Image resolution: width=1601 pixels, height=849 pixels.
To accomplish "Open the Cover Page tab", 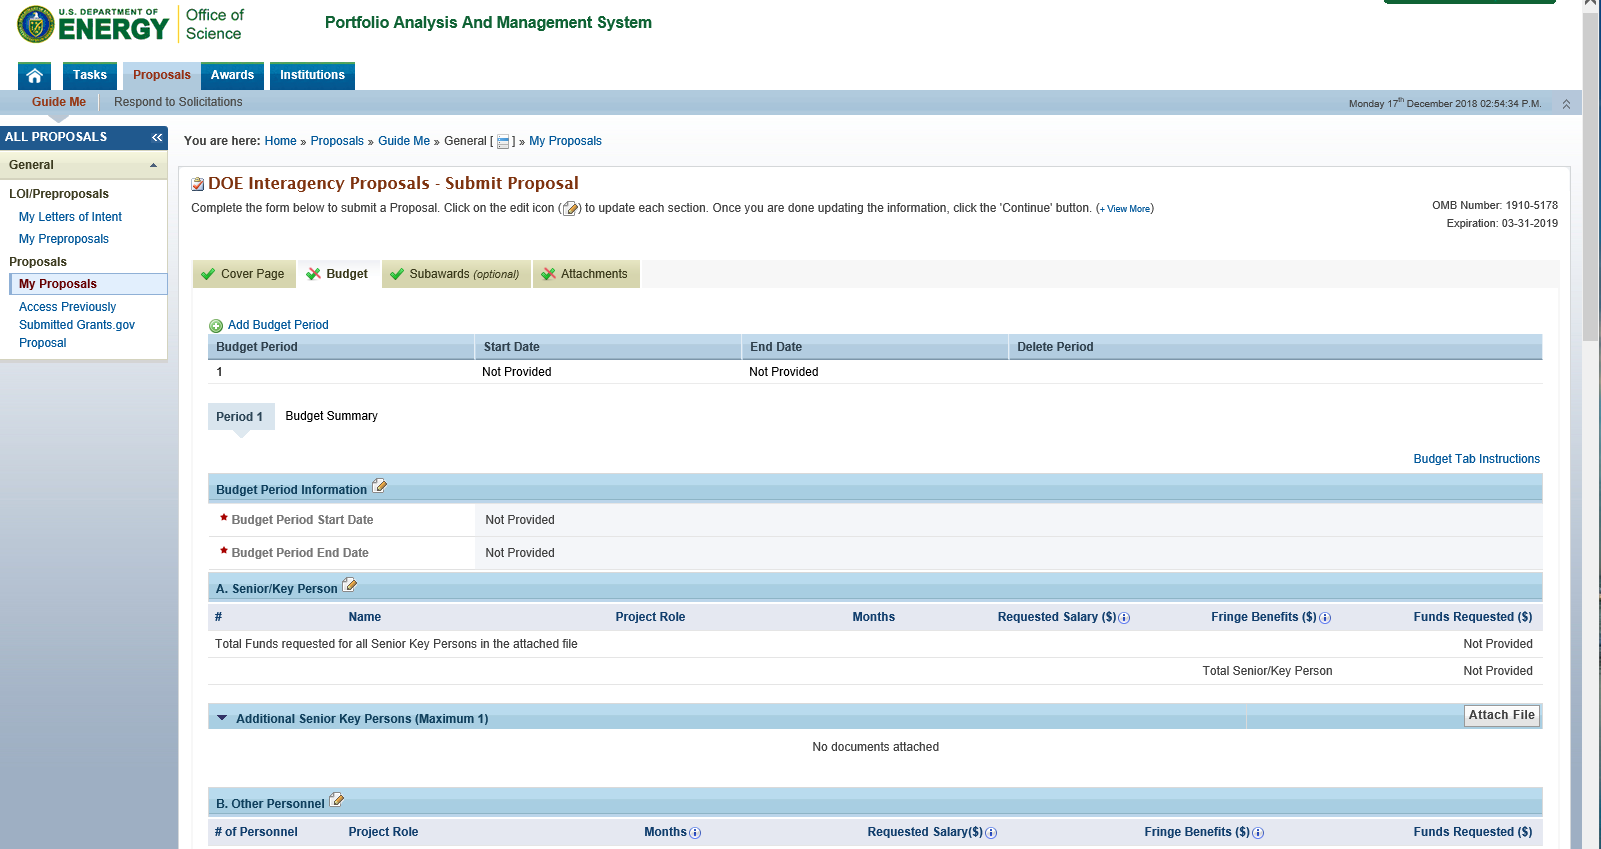I will 244,274.
